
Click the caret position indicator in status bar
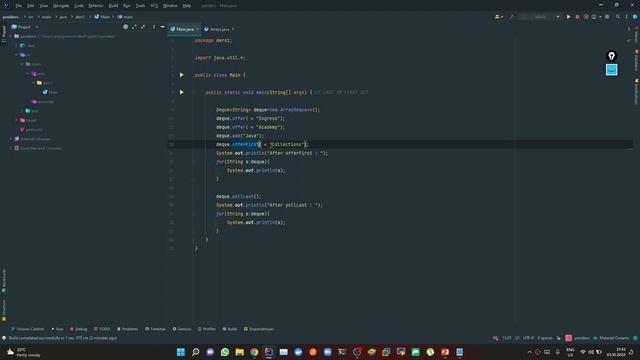click(x=507, y=338)
